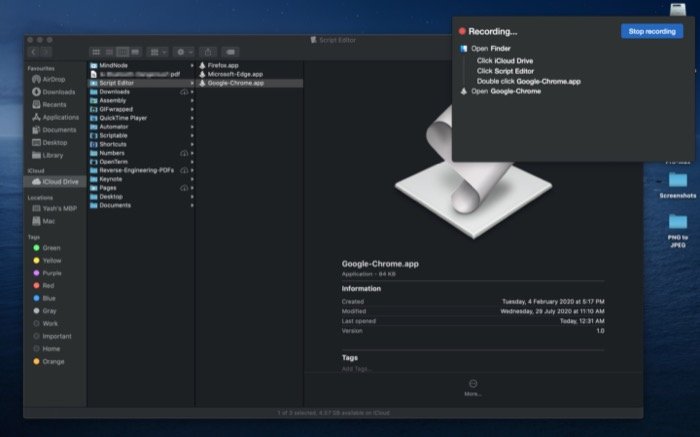Open Applications in the sidebar
This screenshot has height=437, width=700.
tap(55, 117)
